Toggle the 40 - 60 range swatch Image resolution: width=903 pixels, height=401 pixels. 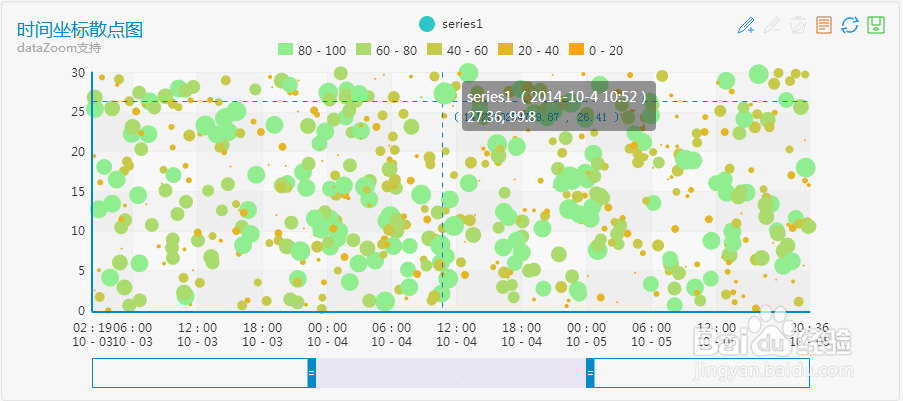435,50
